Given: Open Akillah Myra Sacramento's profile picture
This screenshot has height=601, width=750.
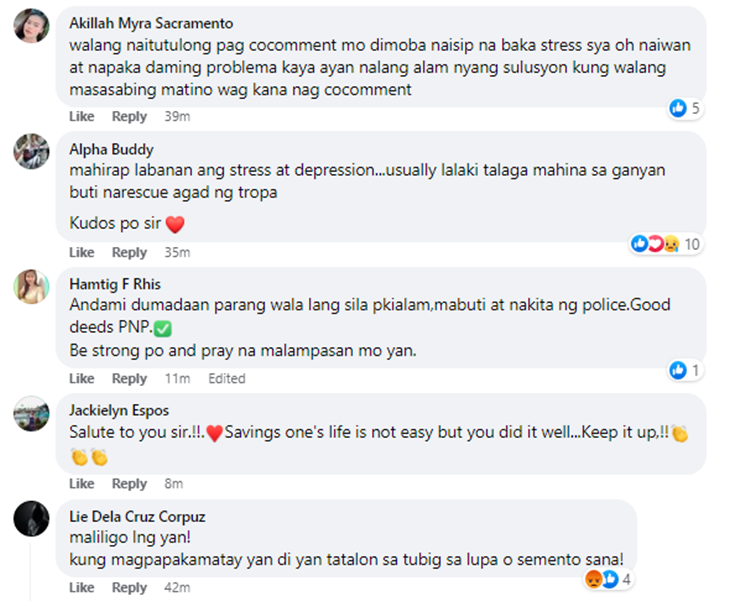Looking at the screenshot, I should 32,25.
